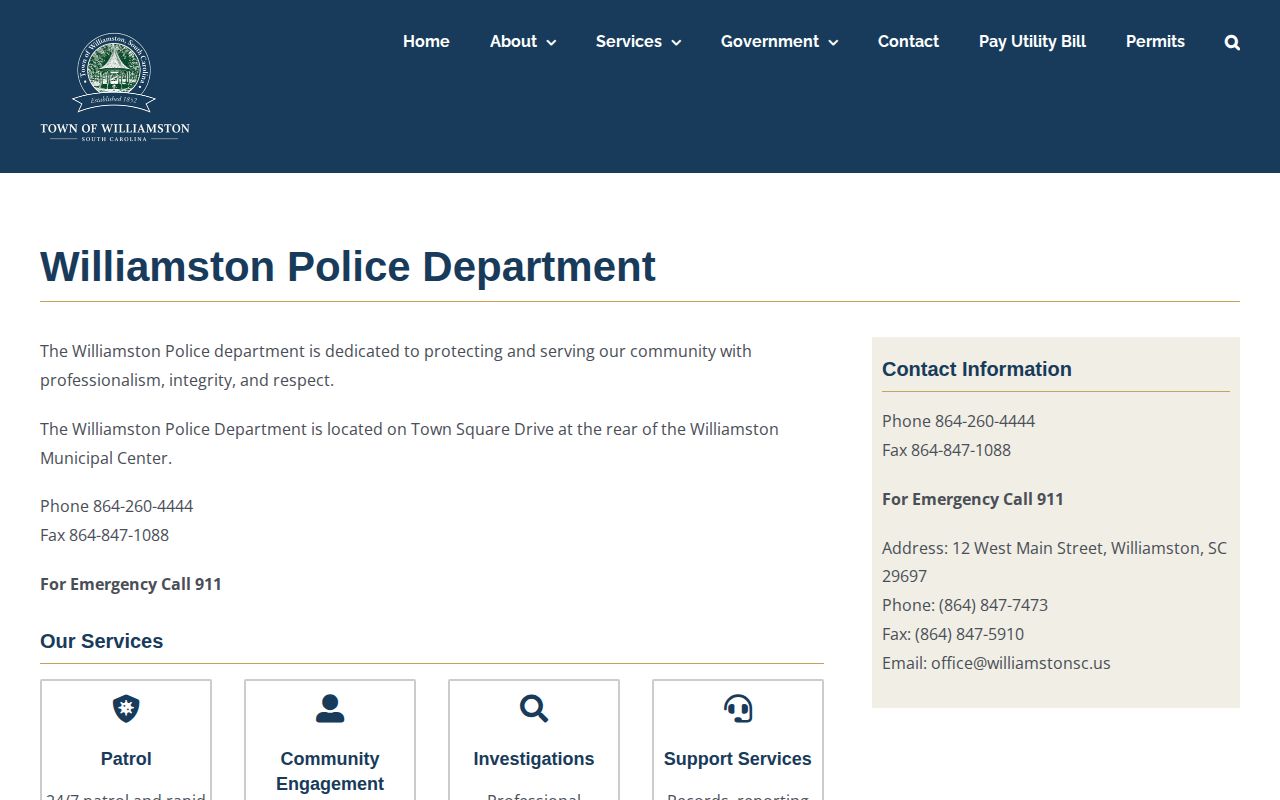Click the sidebar For Emergency Call 911 text
The height and width of the screenshot is (800, 1280).
point(973,499)
